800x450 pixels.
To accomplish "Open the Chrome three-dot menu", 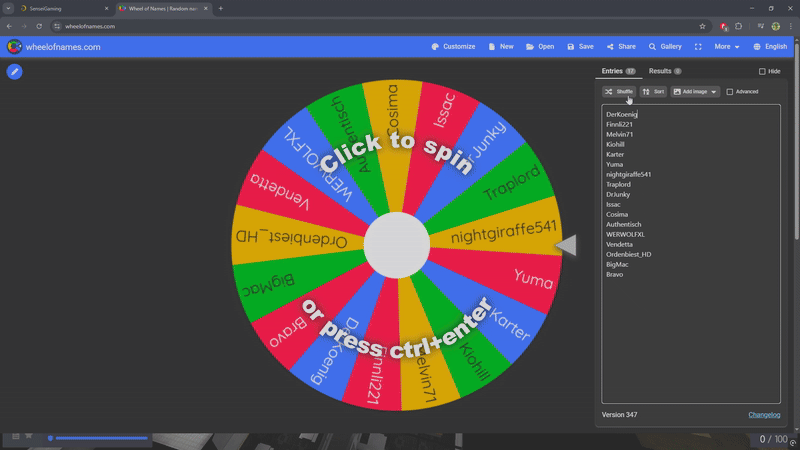I will [790, 26].
